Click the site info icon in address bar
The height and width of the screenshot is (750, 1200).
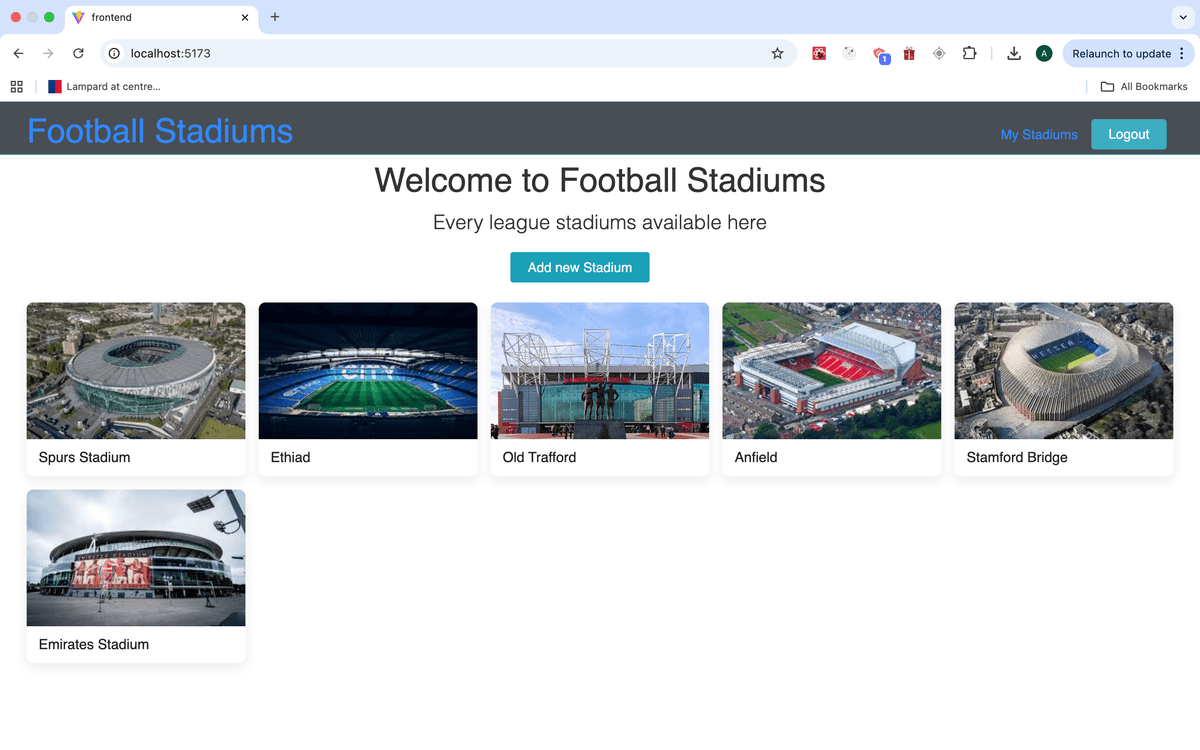[x=114, y=54]
